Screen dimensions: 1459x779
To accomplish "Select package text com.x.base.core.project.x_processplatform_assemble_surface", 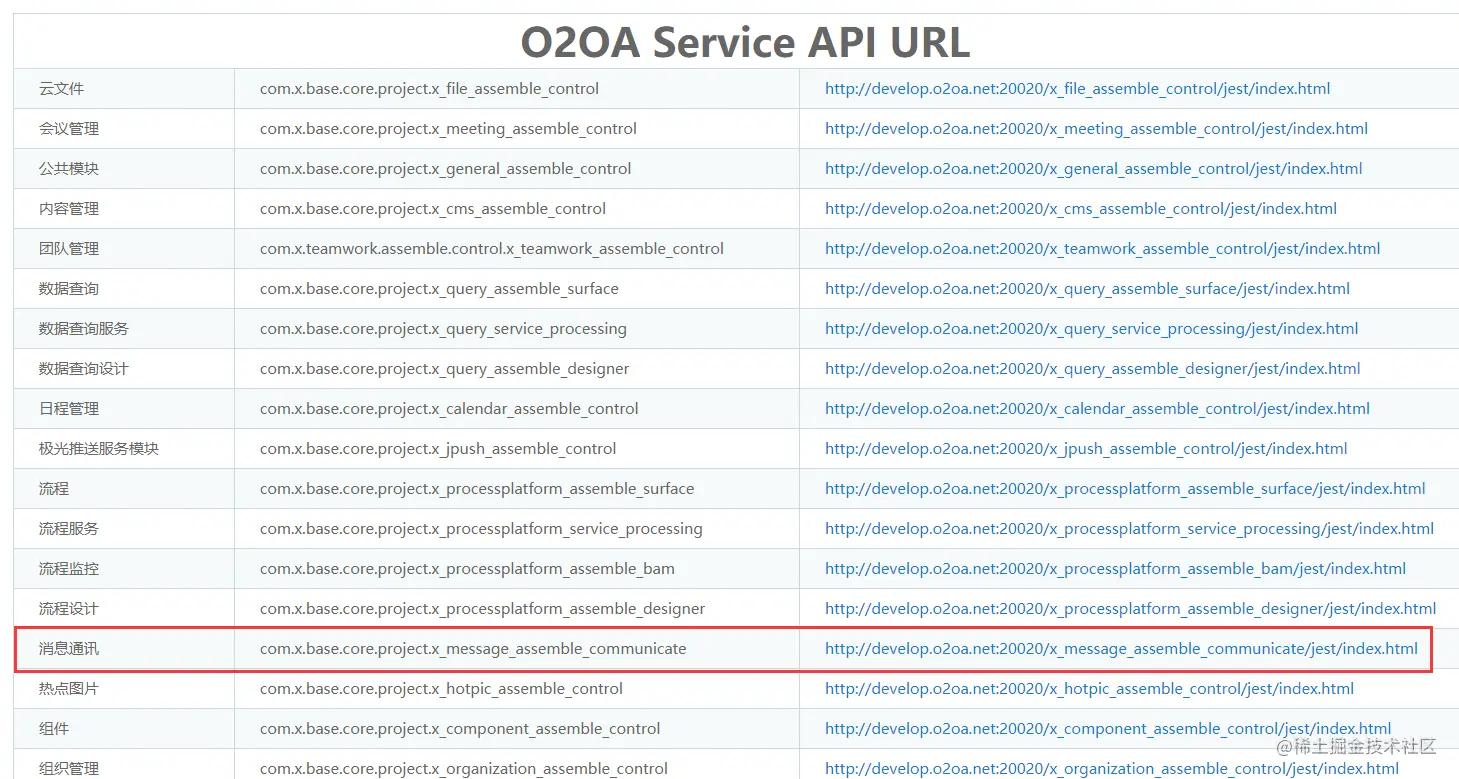I will point(477,489).
